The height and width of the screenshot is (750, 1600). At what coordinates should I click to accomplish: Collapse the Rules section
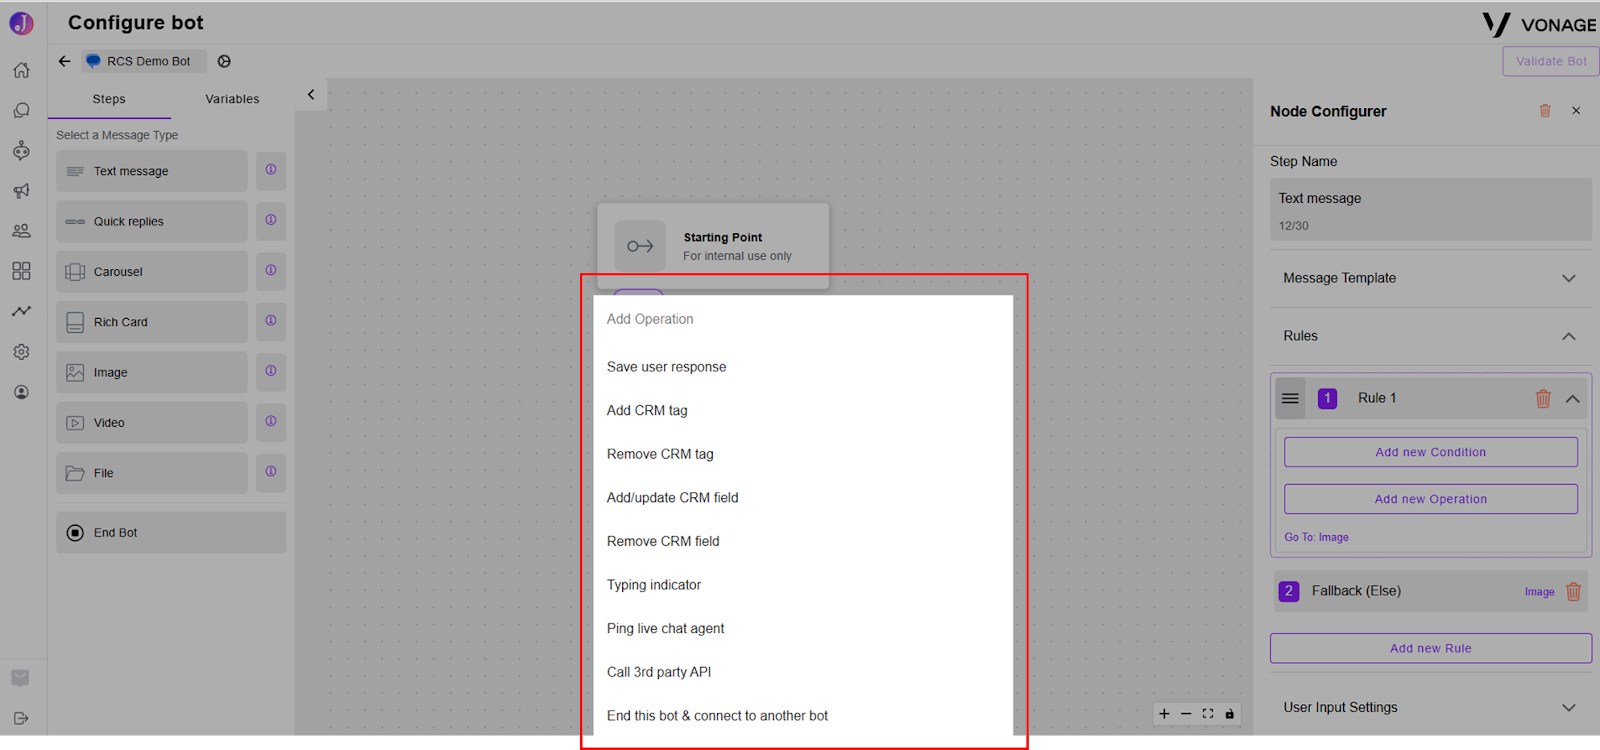coord(1569,336)
